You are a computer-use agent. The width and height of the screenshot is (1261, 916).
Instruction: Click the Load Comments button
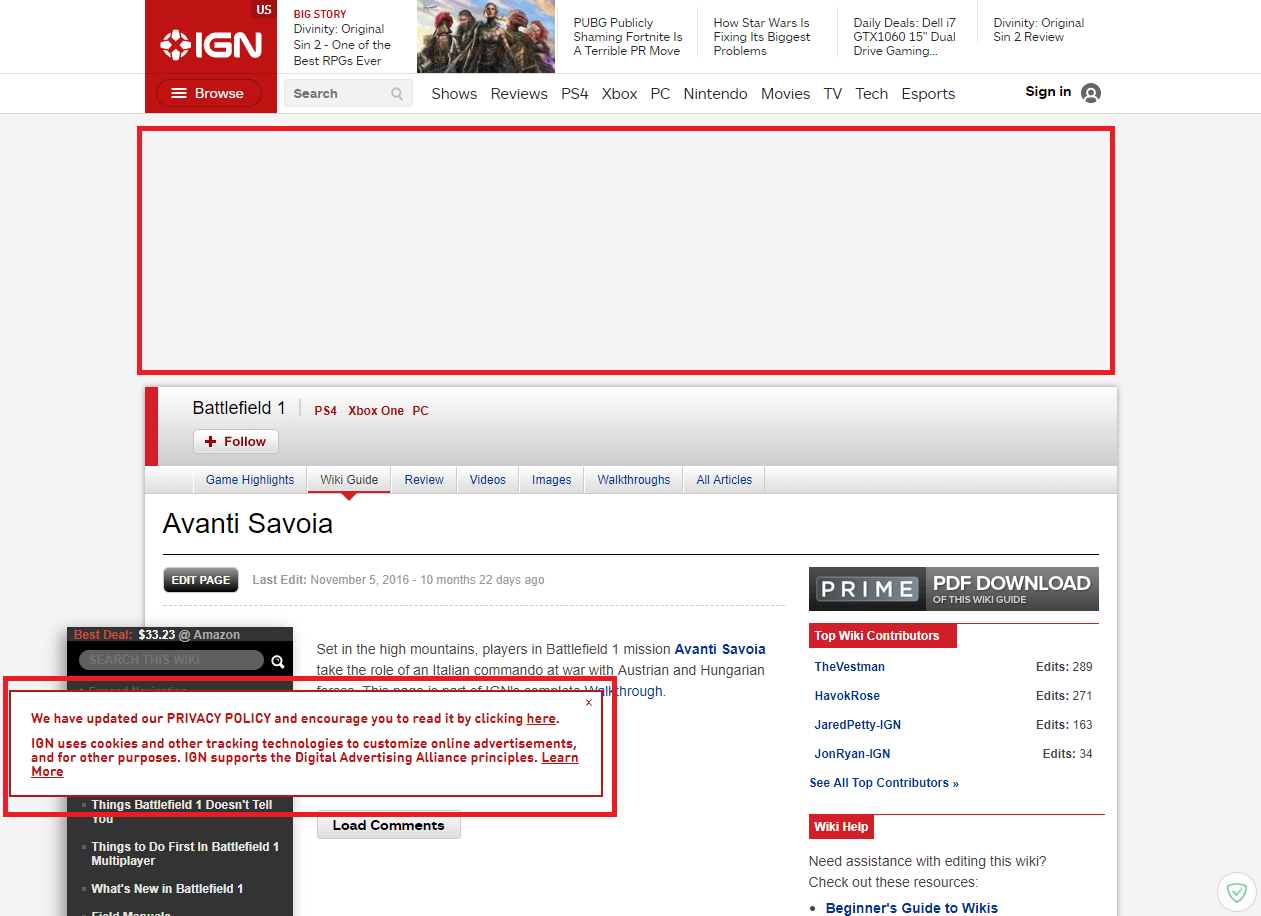[389, 825]
